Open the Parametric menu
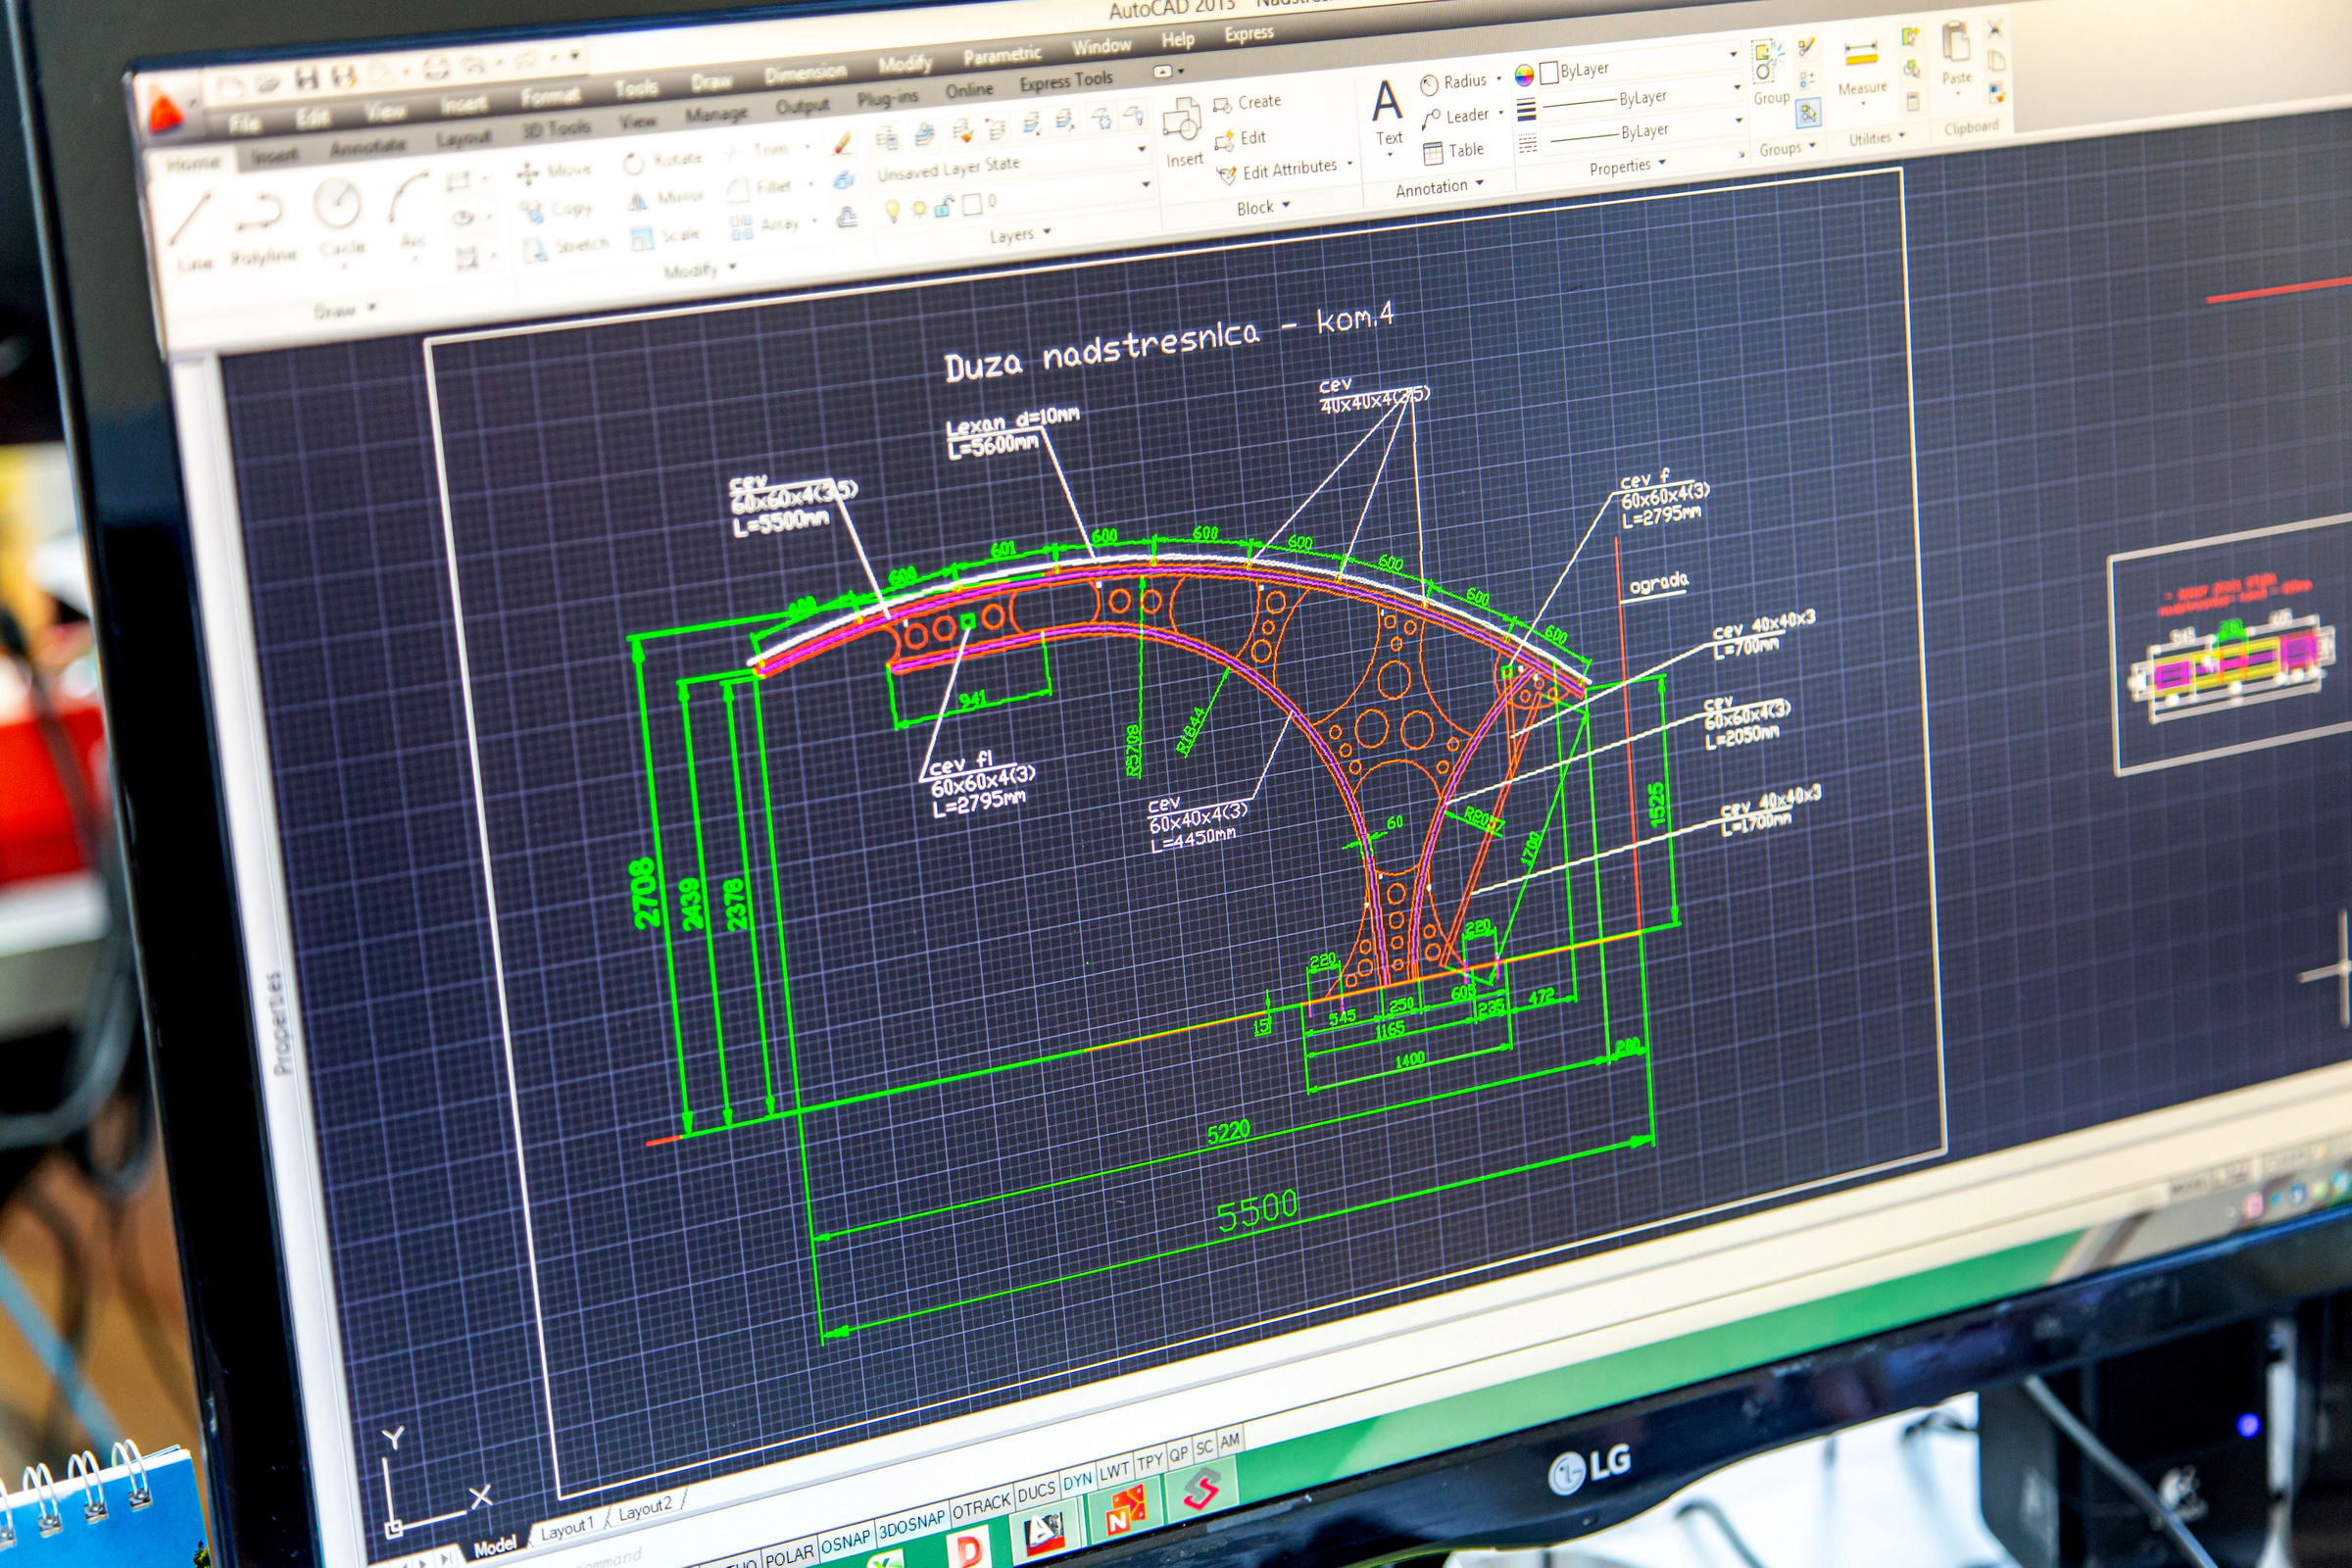The width and height of the screenshot is (2352, 1568). (1002, 55)
